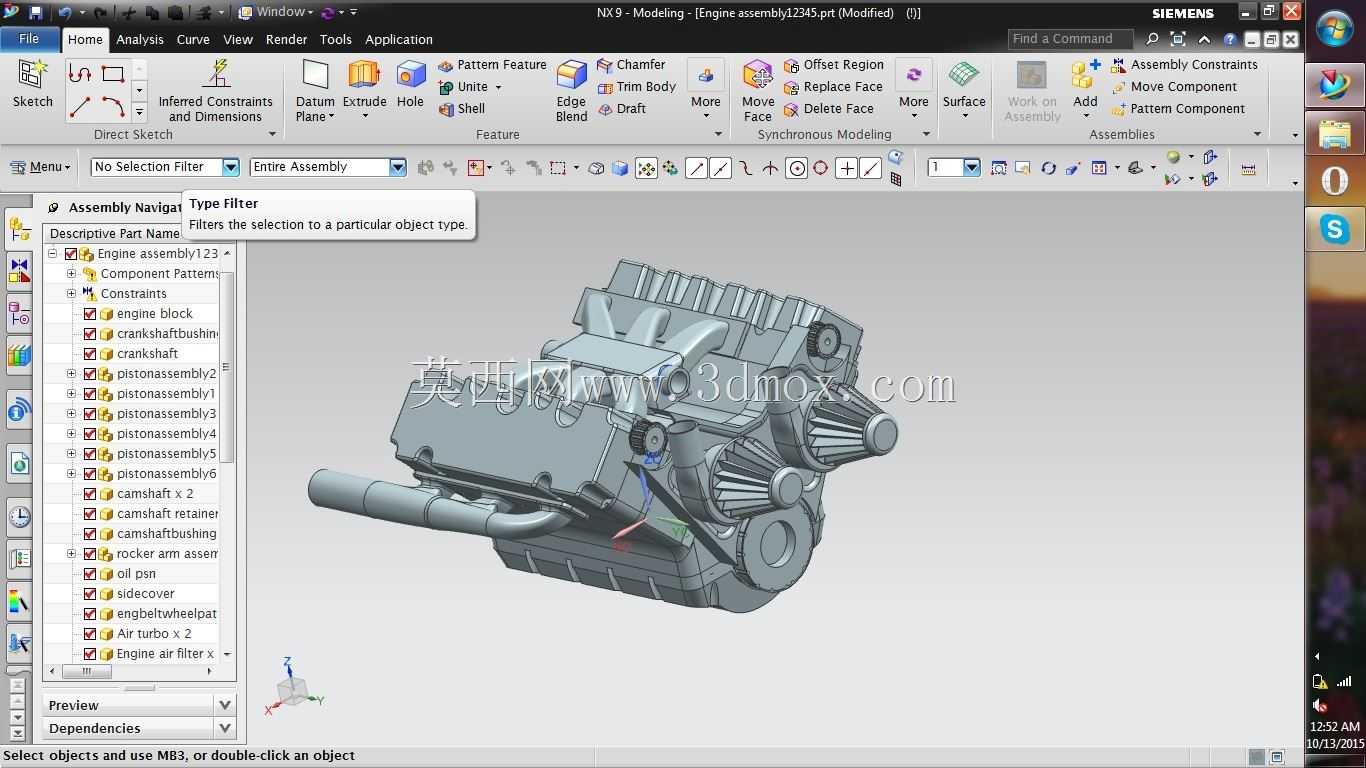Use the Edge Blend tool
This screenshot has width=1366, height=768.
click(x=571, y=90)
